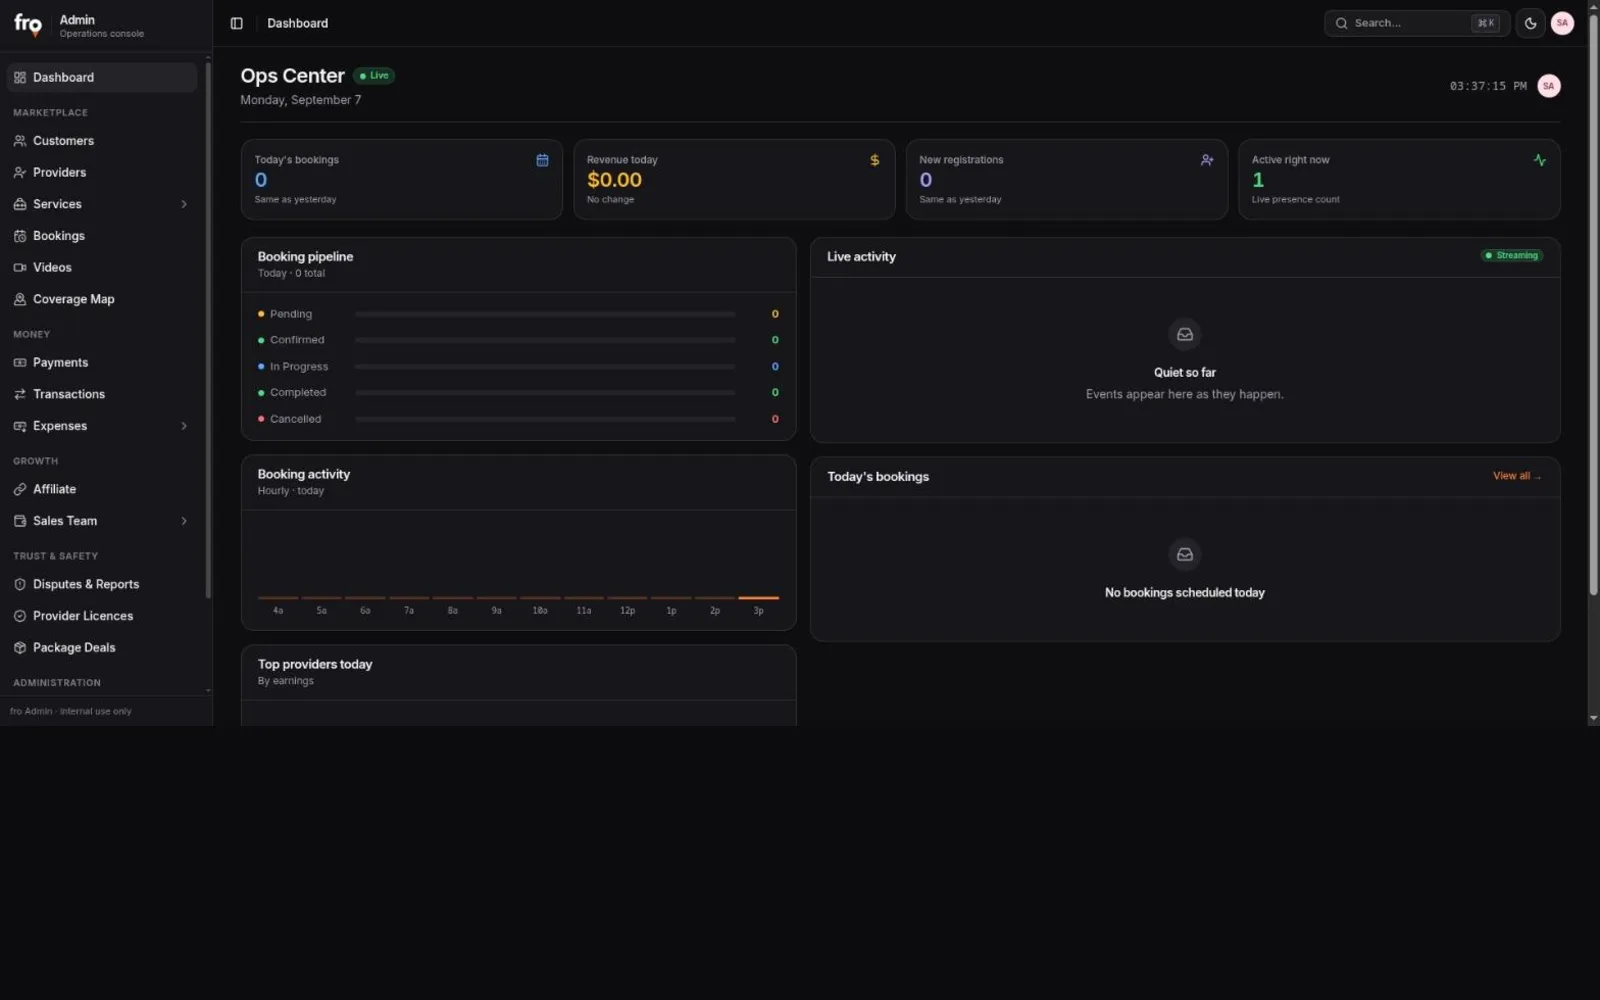
Task: Click the Live badge next to Ops Center
Action: click(374, 76)
